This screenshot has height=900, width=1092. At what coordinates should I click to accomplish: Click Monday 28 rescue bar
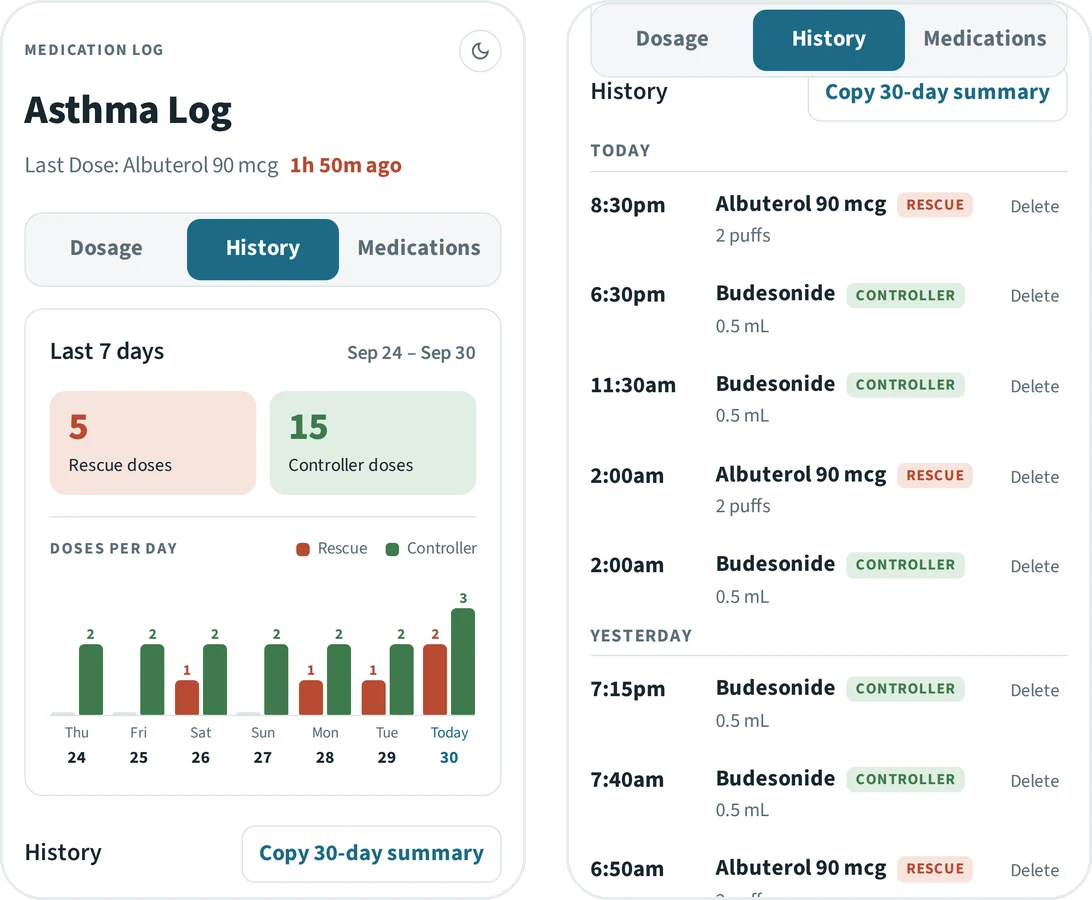tap(311, 697)
